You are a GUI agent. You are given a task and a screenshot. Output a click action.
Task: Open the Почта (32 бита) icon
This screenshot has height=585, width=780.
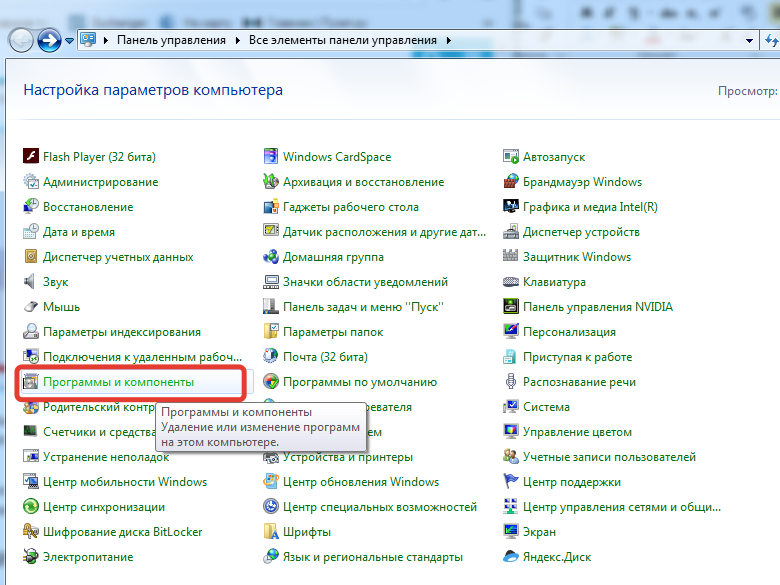click(271, 356)
